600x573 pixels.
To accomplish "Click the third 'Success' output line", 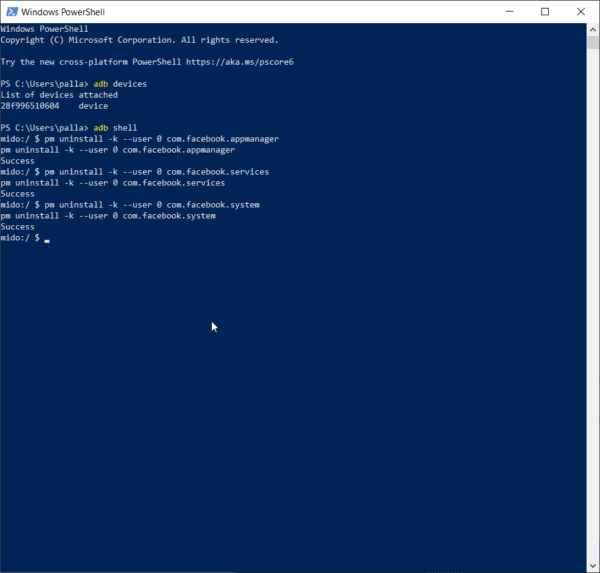I will [x=18, y=227].
